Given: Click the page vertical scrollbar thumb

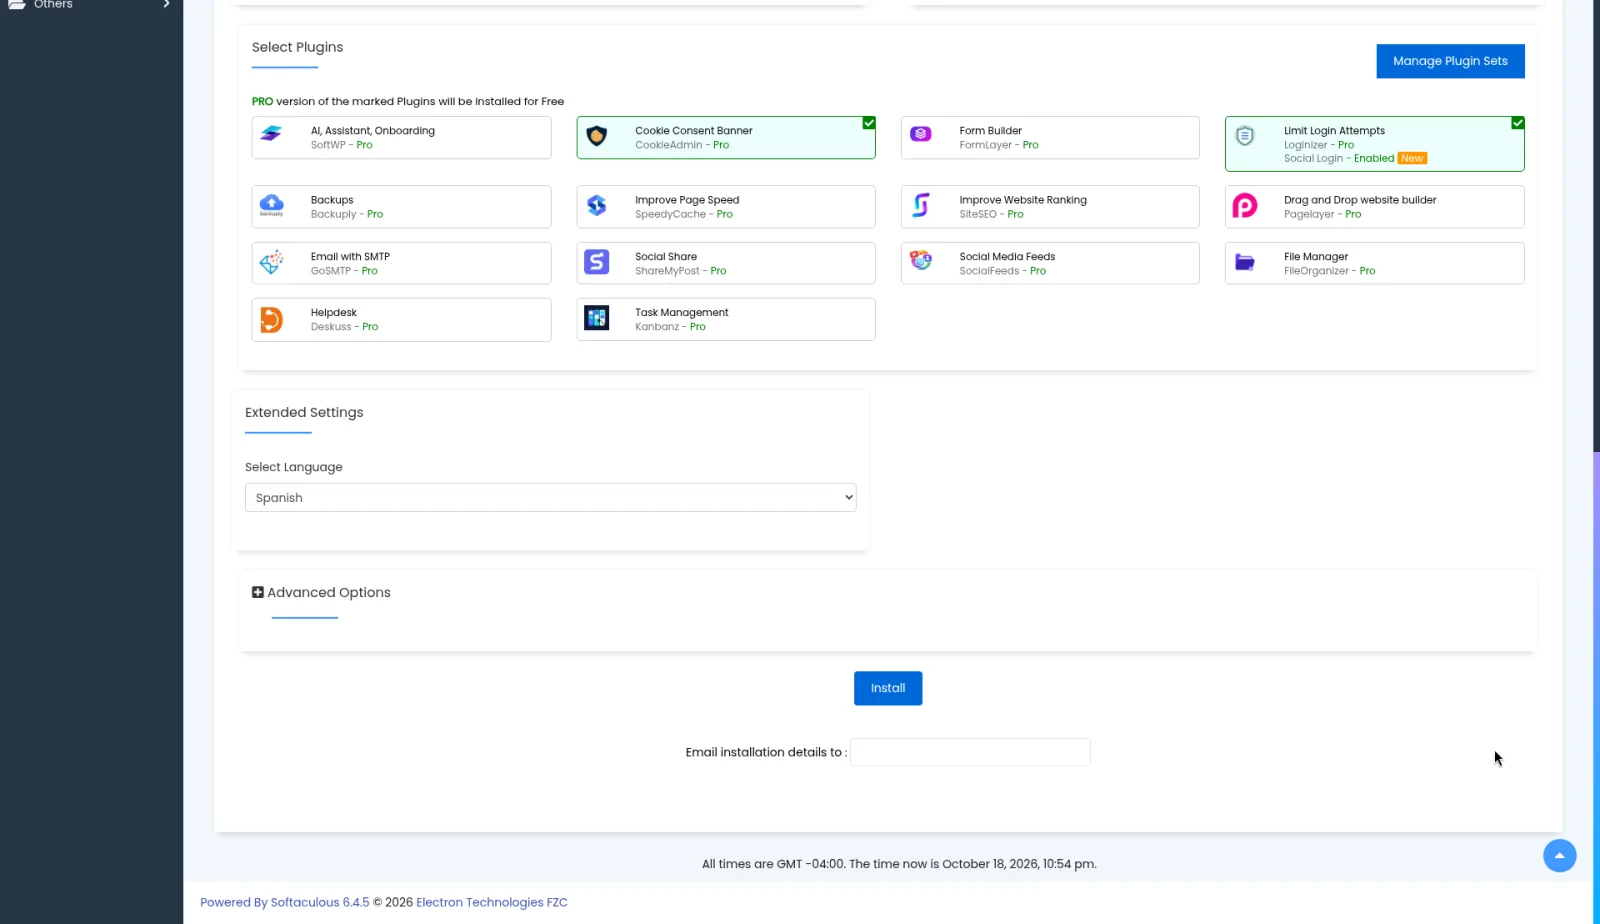Looking at the screenshot, I should tap(1596, 688).
